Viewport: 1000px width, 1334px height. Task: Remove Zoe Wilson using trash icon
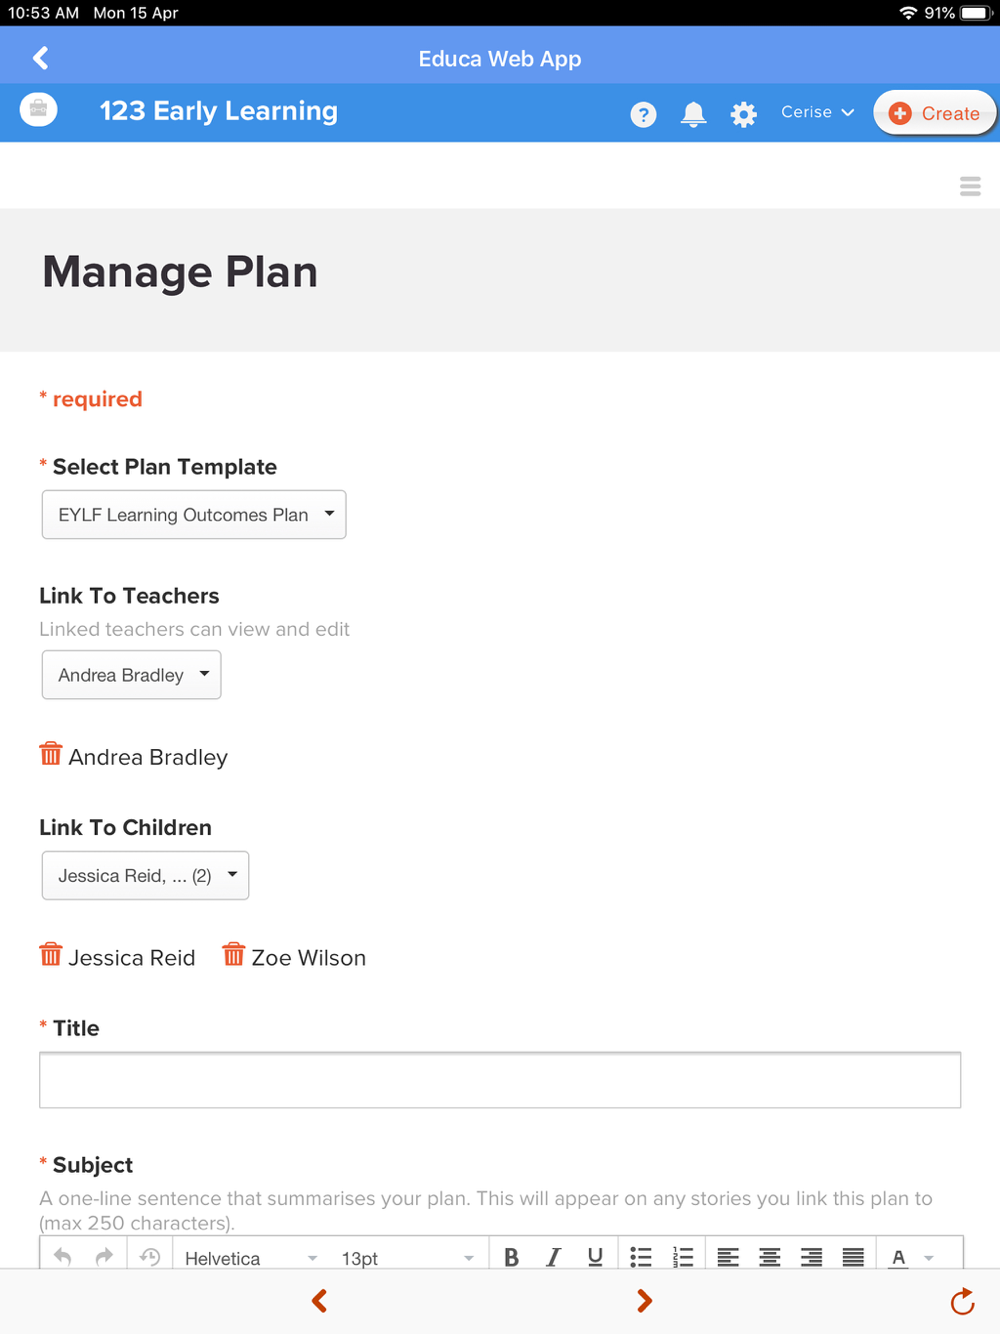(x=233, y=955)
